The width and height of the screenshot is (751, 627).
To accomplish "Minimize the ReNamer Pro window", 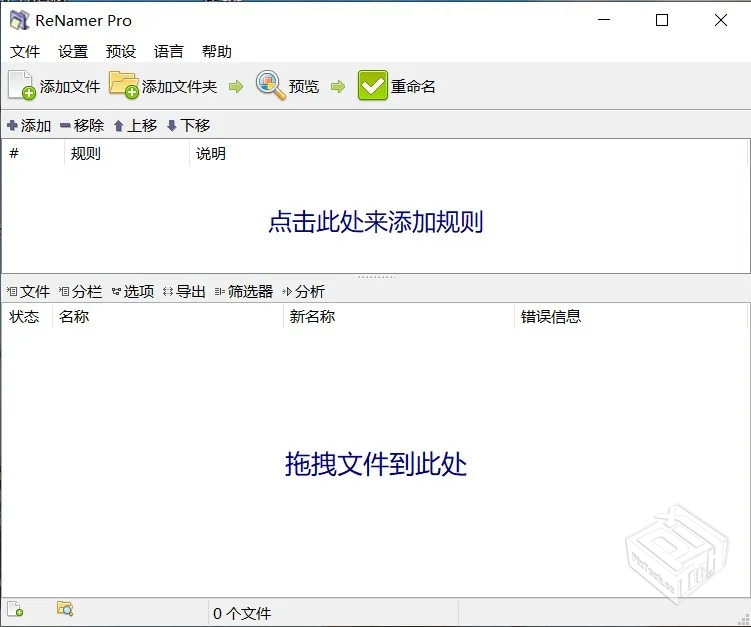I will 604,20.
